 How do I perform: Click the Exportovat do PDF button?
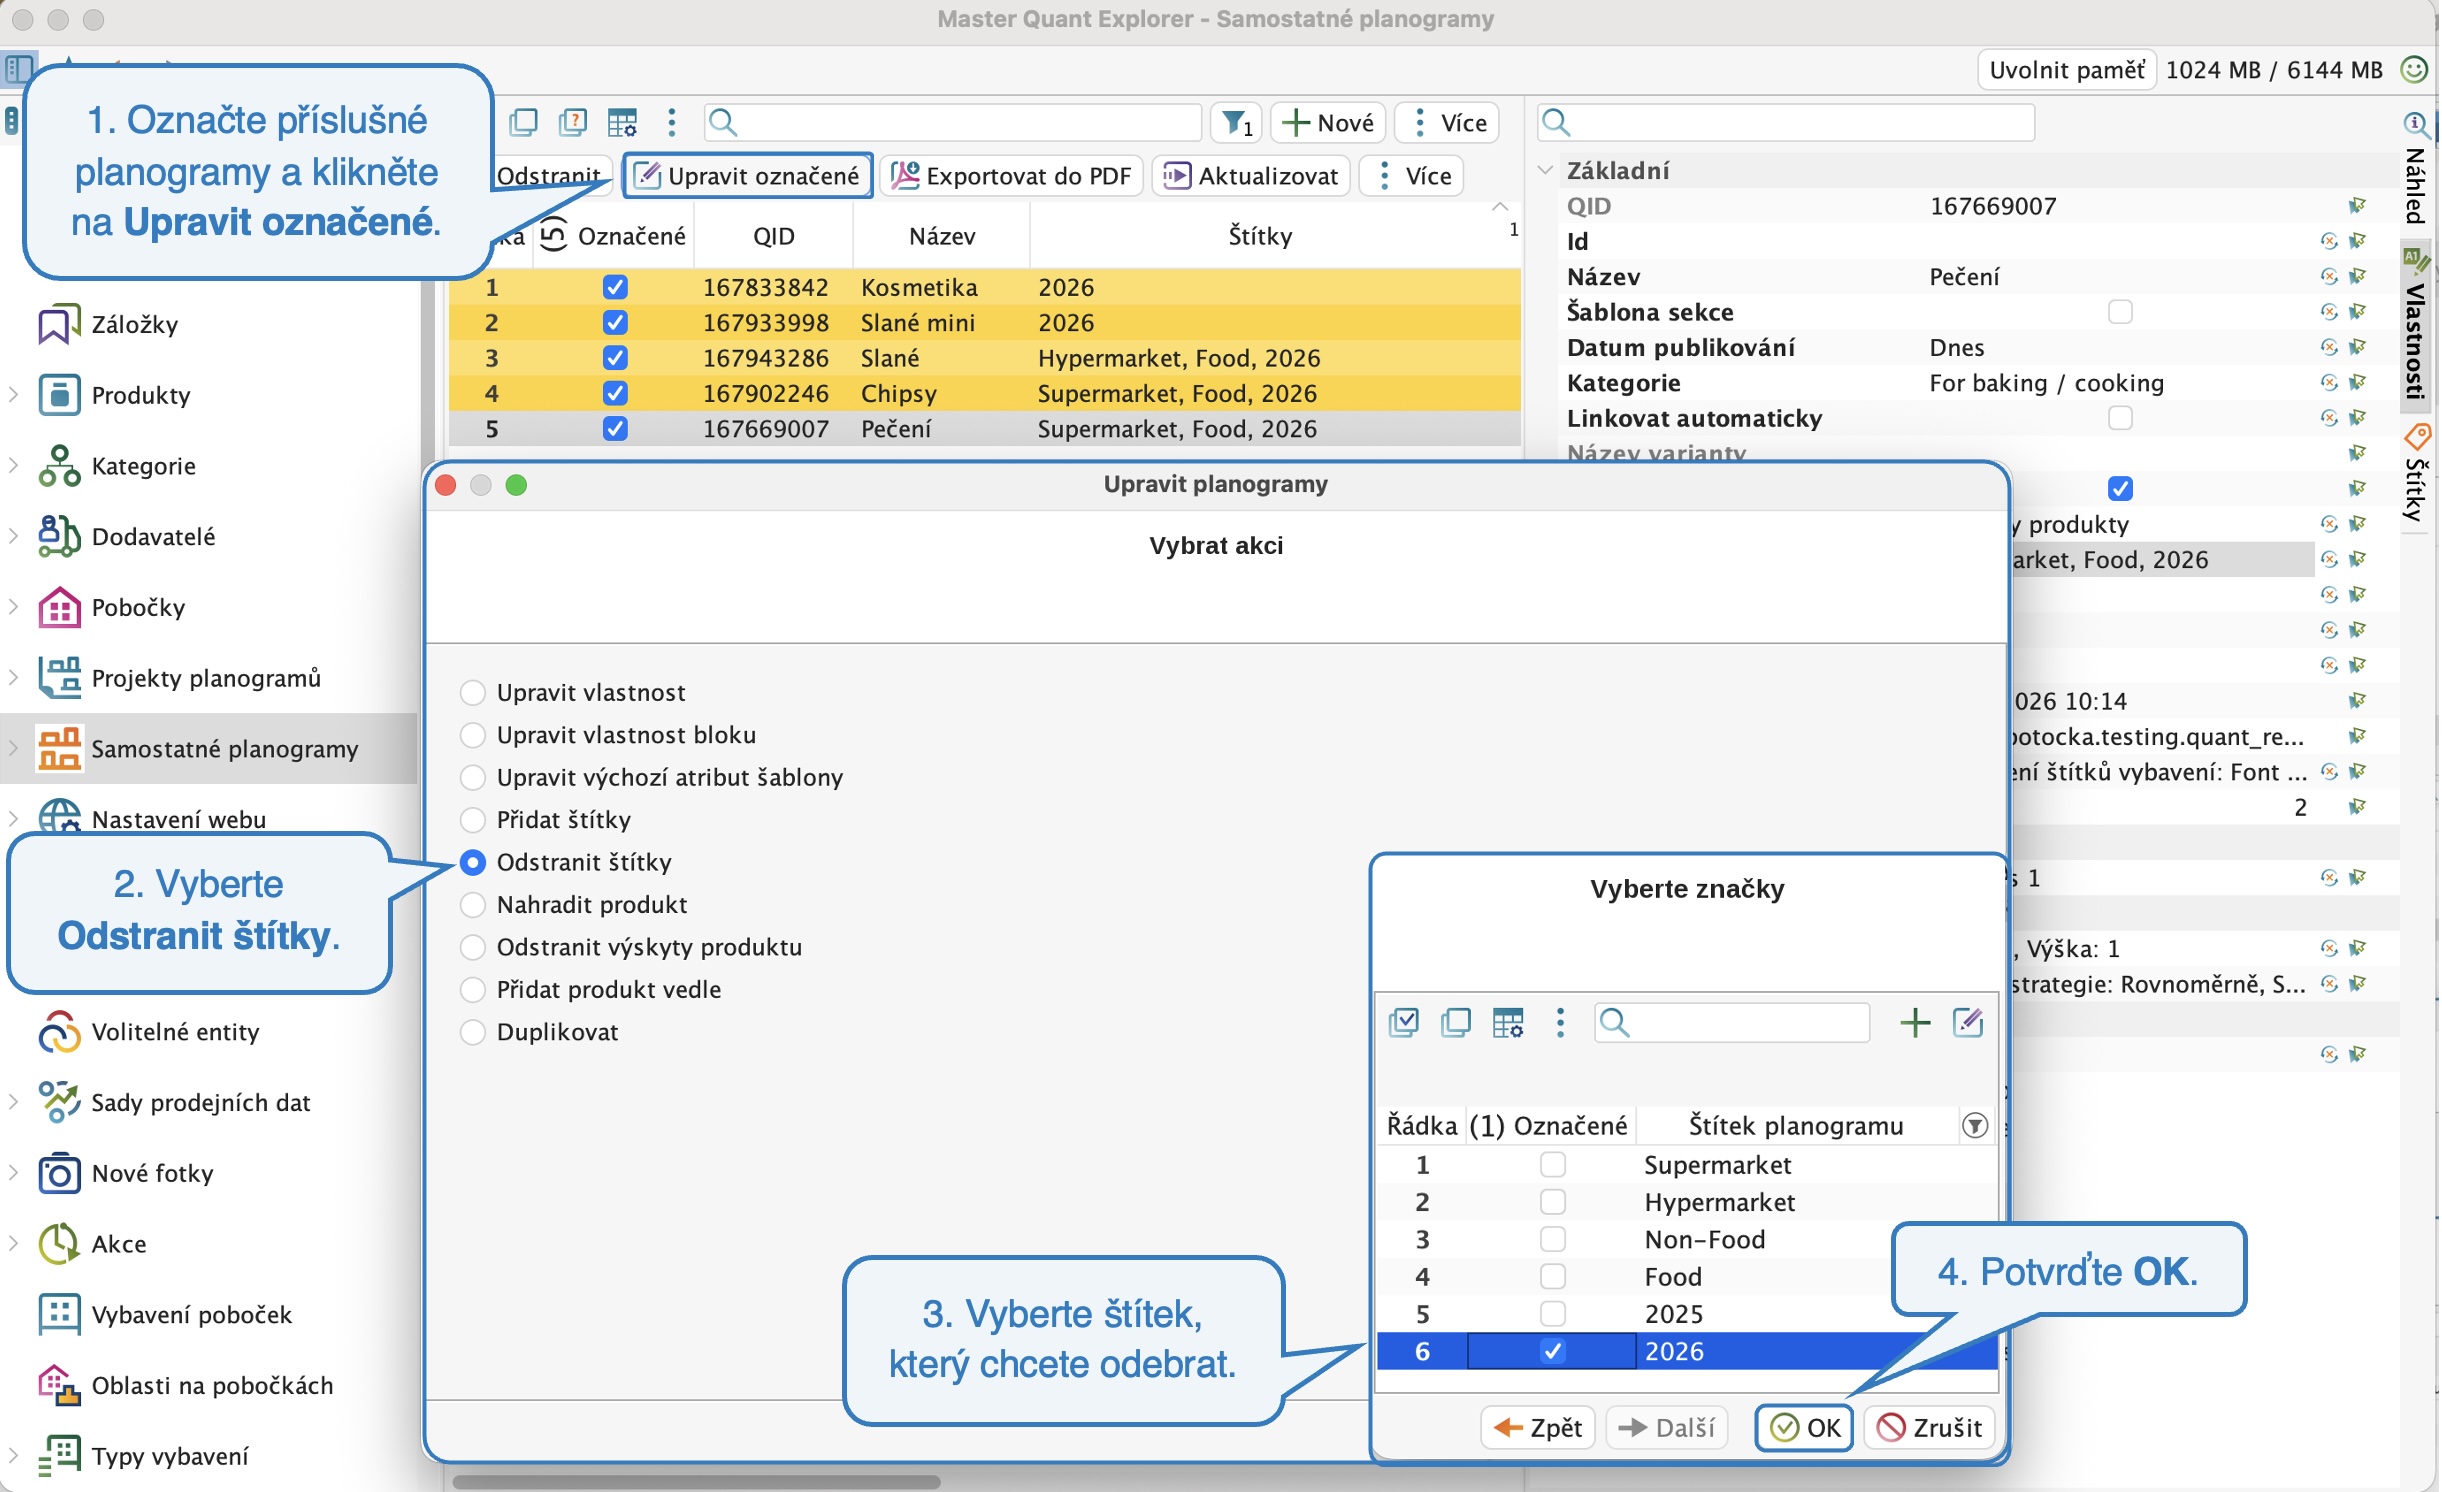(1011, 176)
